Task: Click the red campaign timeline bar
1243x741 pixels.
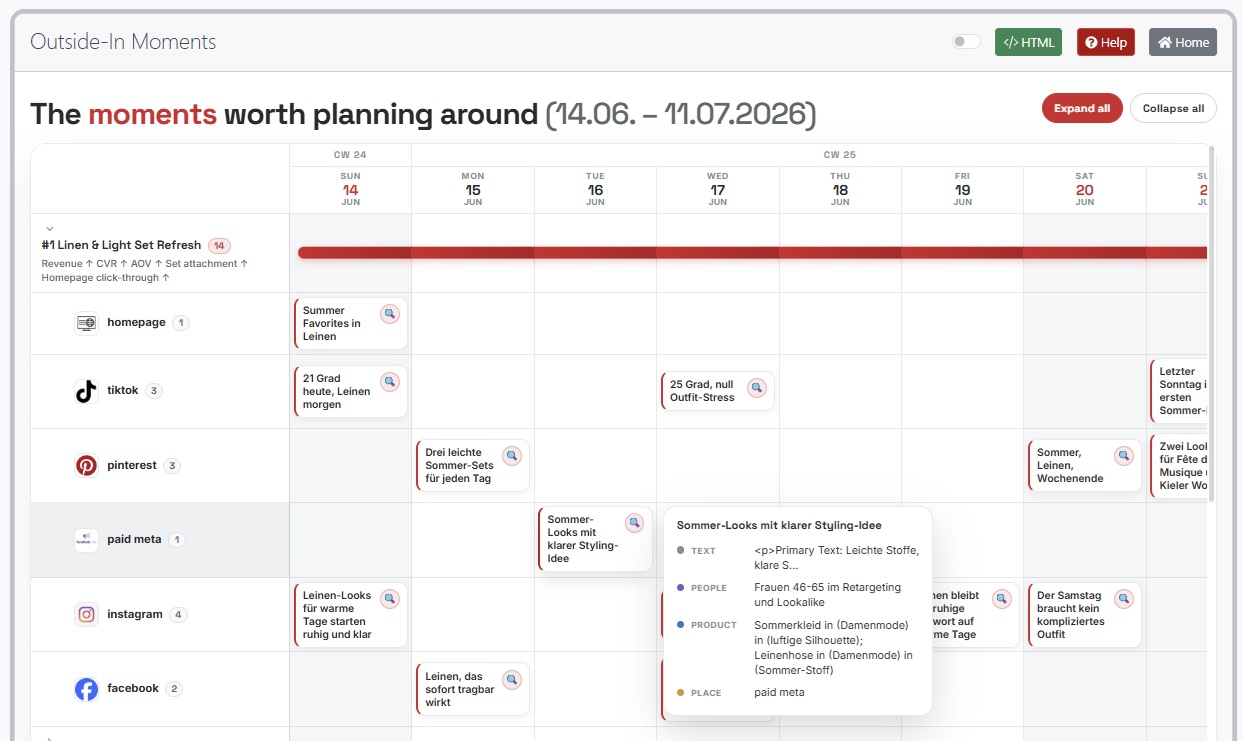Action: [x=752, y=253]
